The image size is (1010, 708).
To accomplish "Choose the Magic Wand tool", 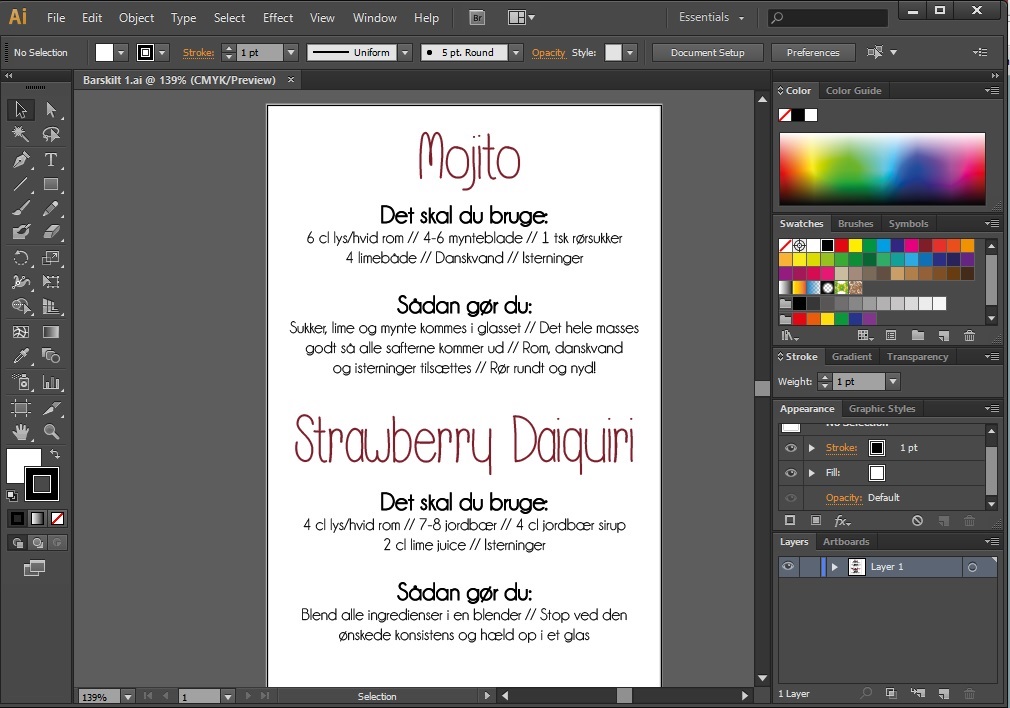I will pyautogui.click(x=20, y=134).
